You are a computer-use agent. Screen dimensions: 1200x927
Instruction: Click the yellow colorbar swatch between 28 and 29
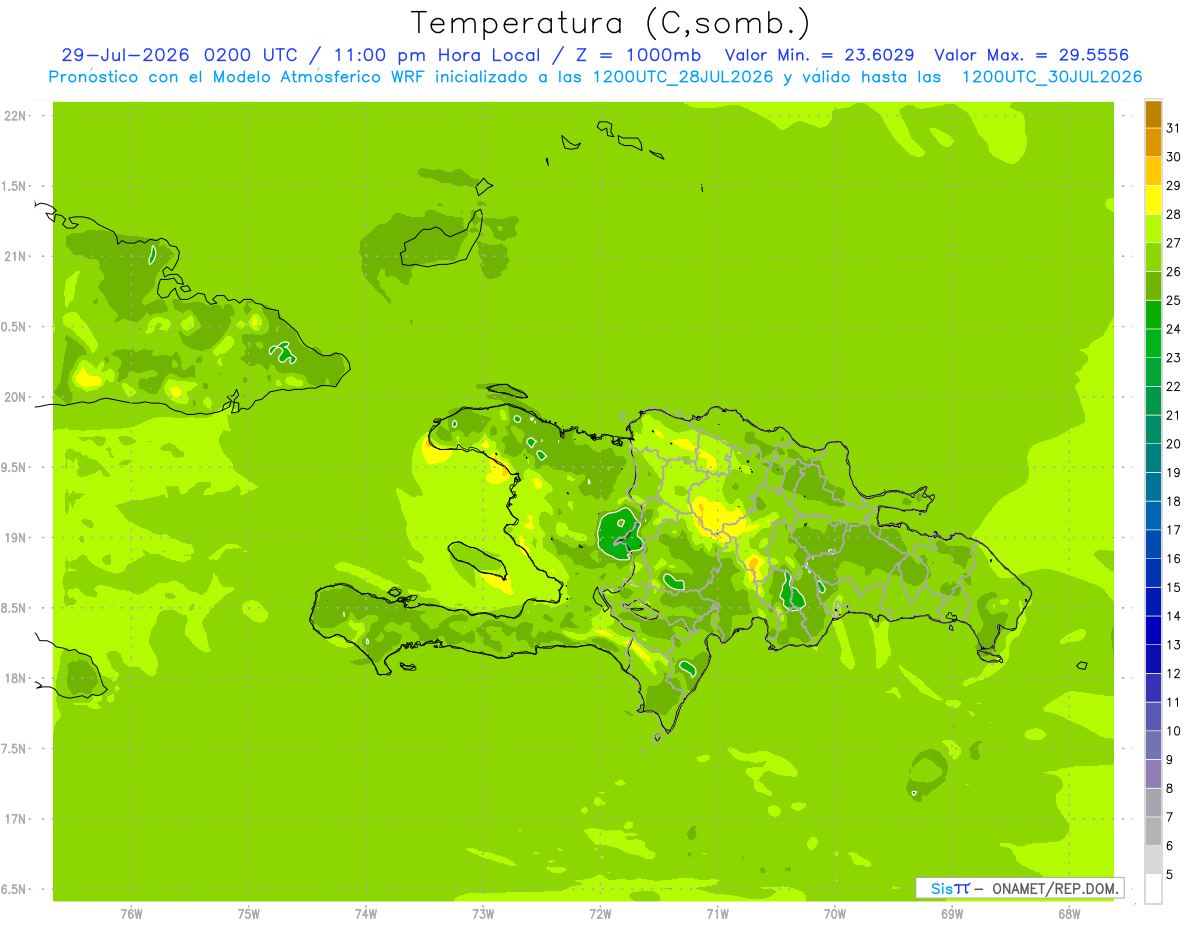(x=1153, y=200)
